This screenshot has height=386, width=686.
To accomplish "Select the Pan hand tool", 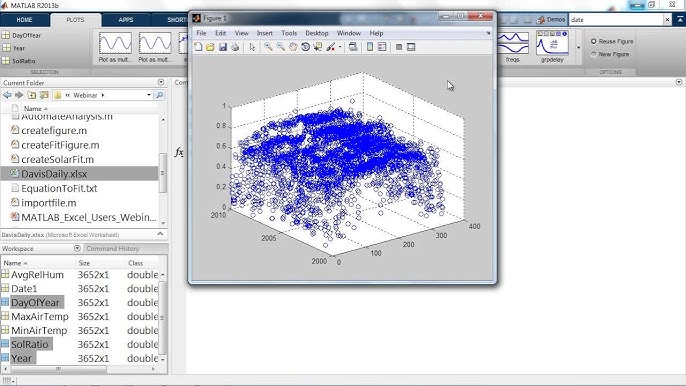I will (293, 47).
